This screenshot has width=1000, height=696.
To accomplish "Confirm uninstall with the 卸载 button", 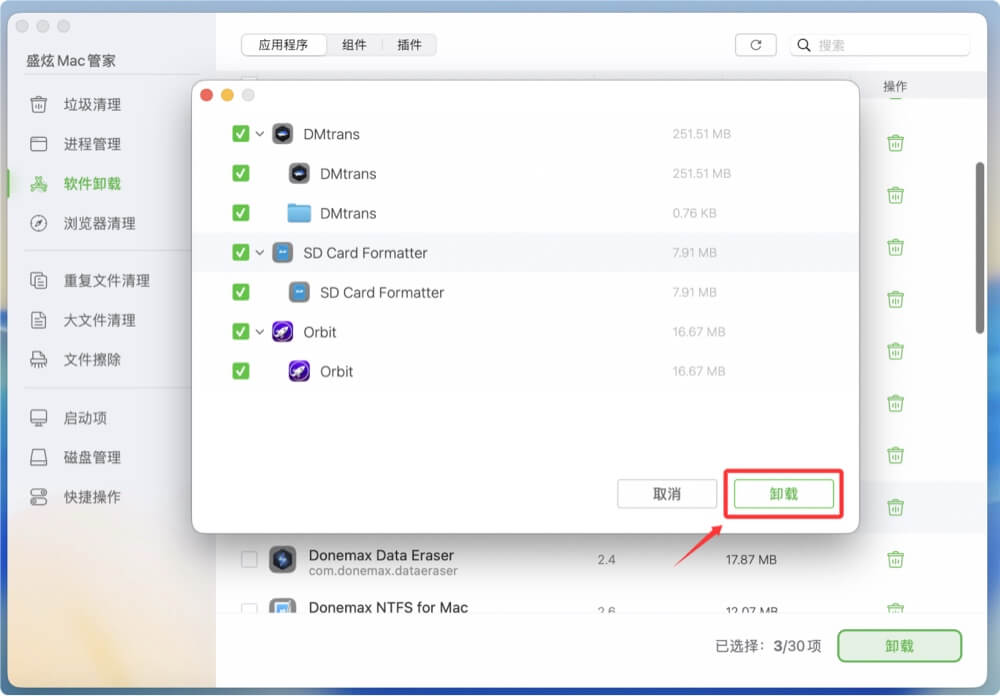I will click(x=784, y=493).
